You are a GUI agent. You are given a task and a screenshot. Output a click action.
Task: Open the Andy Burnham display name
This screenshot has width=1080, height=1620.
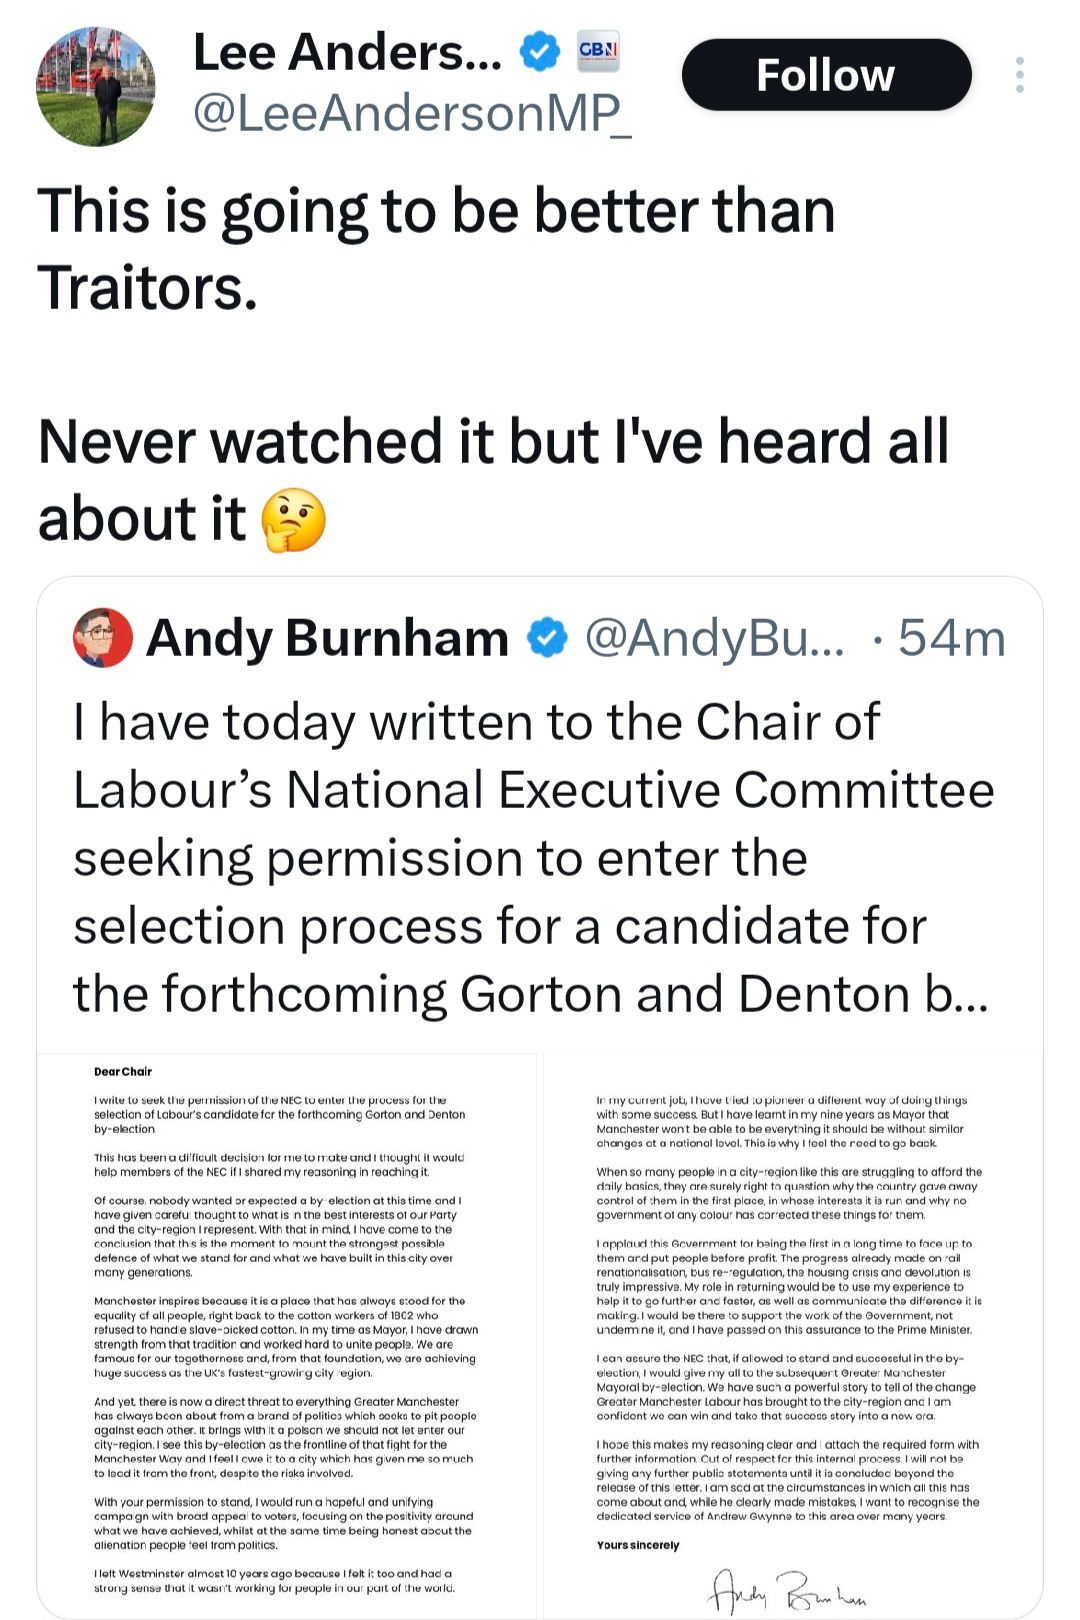327,638
